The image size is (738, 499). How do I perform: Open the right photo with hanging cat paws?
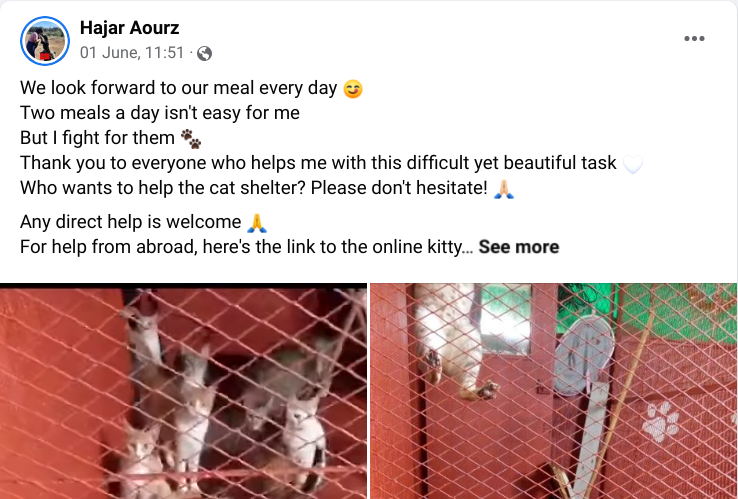554,391
